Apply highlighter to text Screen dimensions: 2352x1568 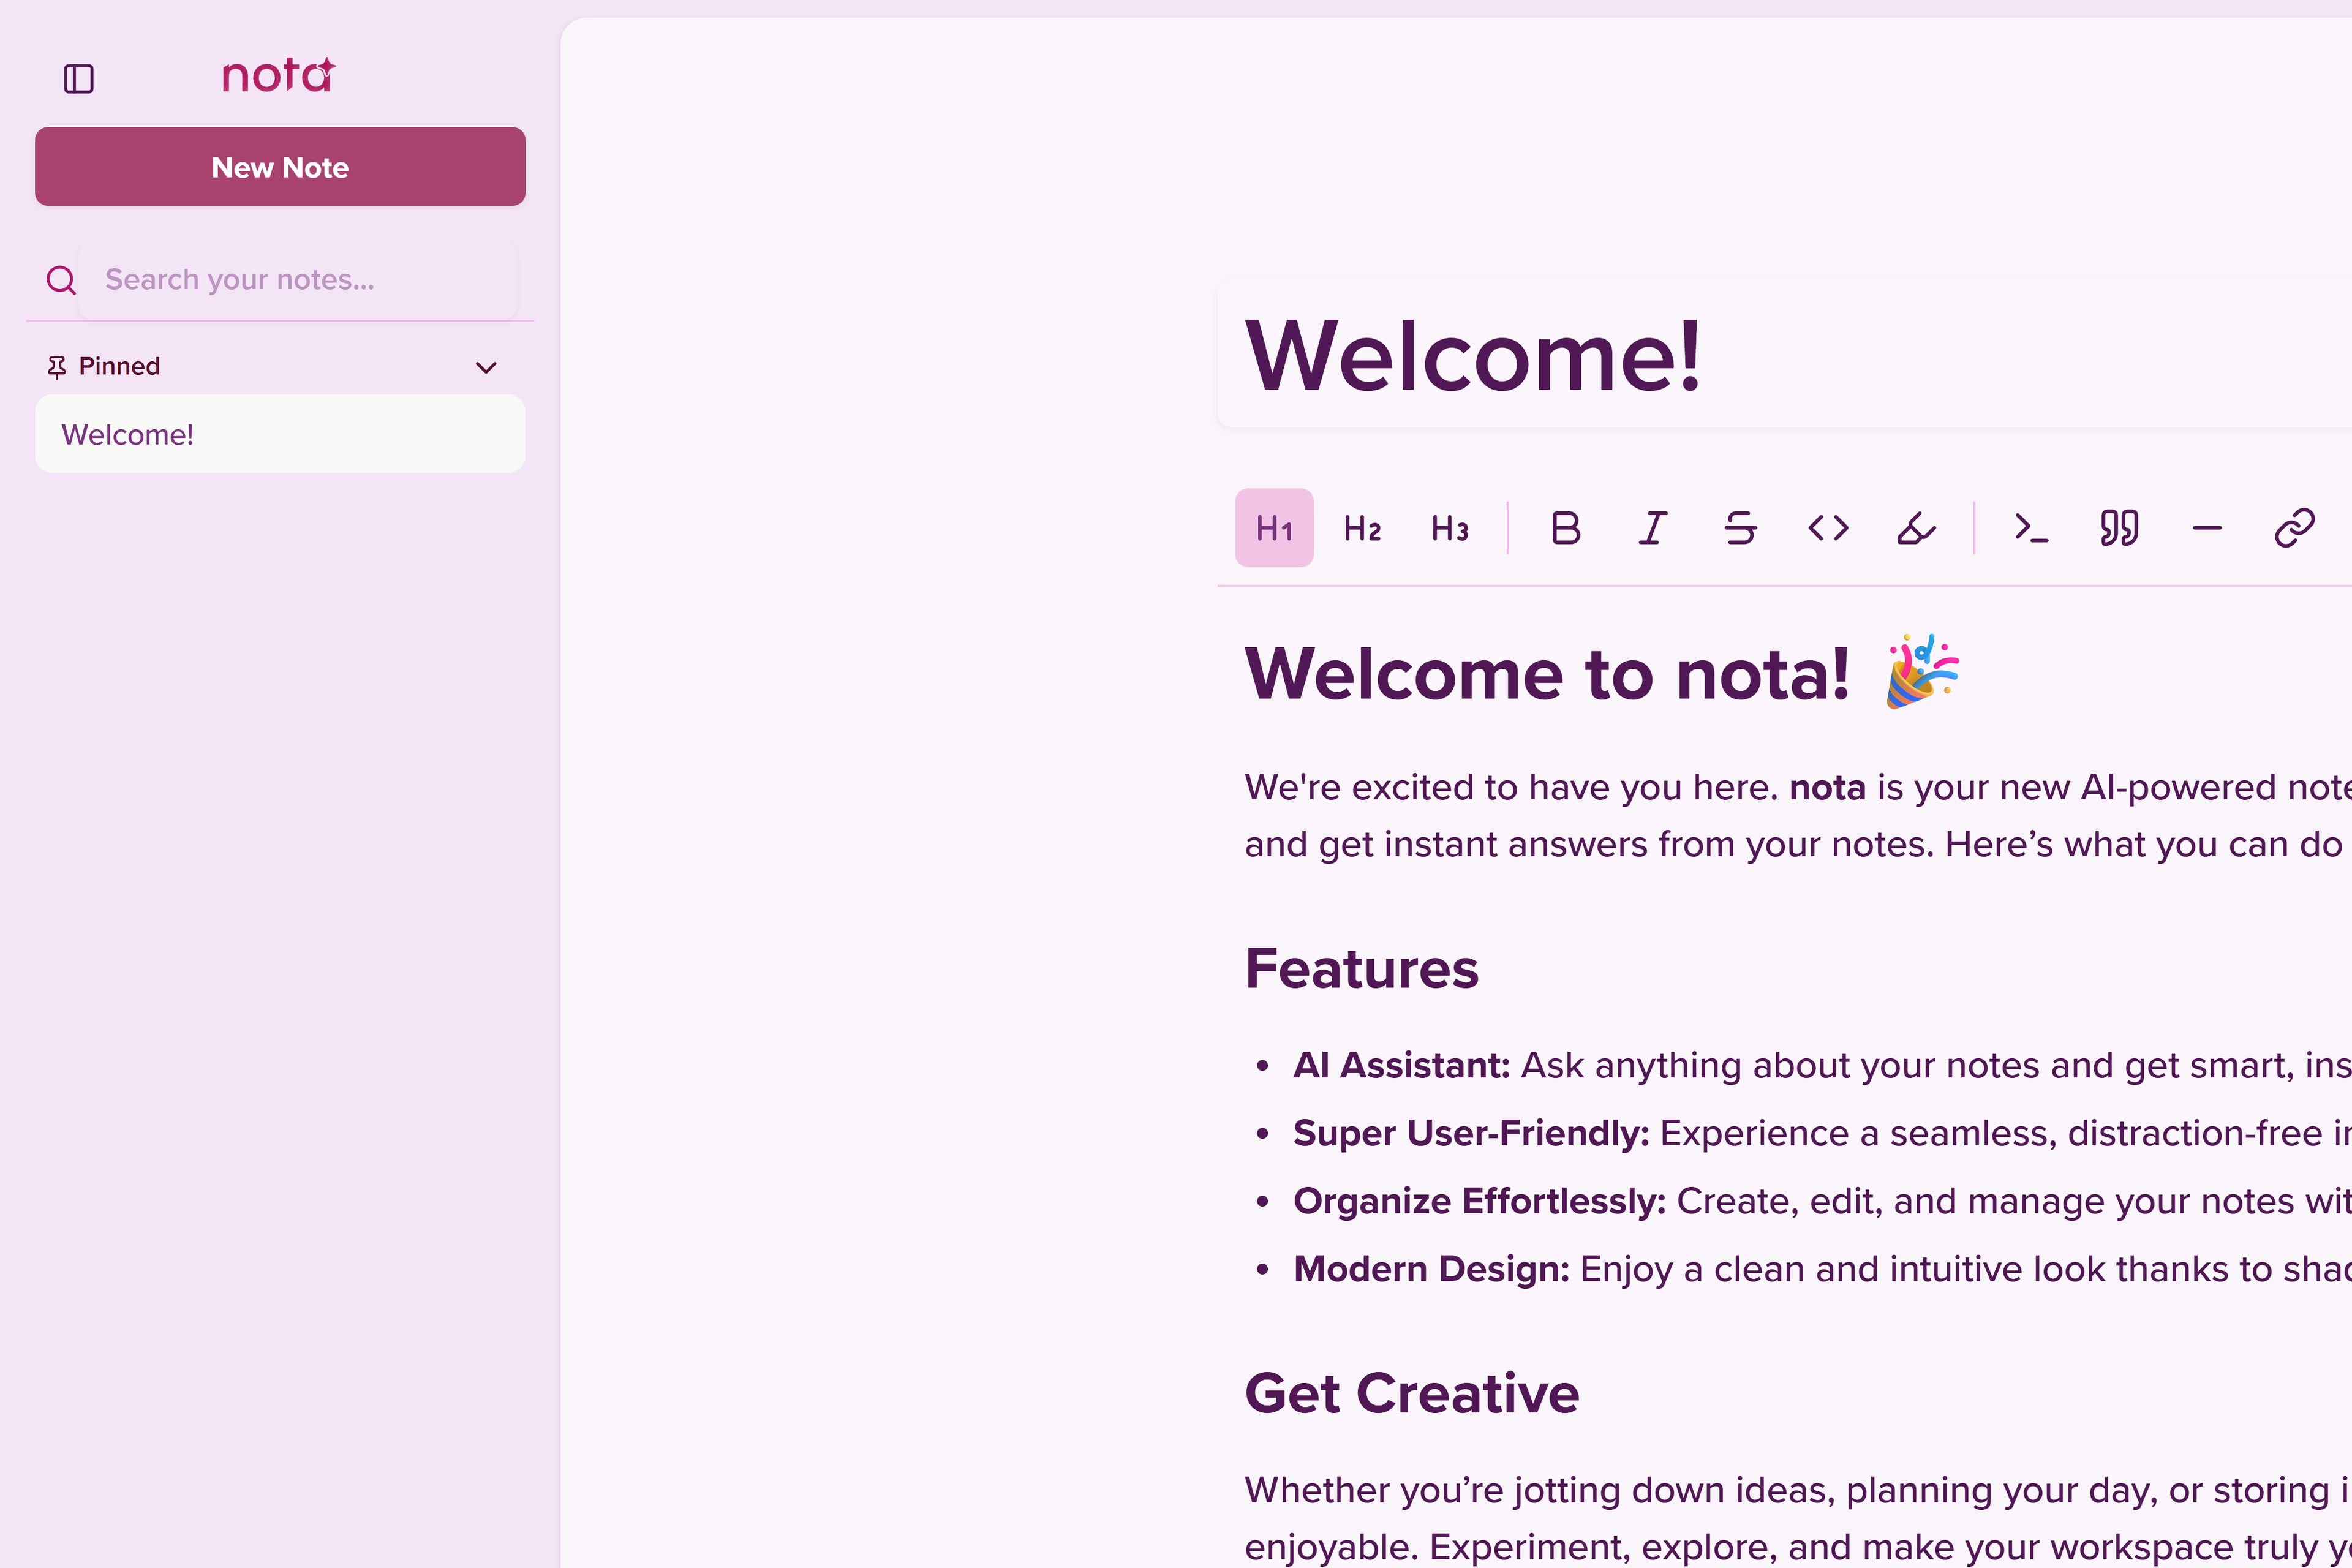(x=1915, y=528)
